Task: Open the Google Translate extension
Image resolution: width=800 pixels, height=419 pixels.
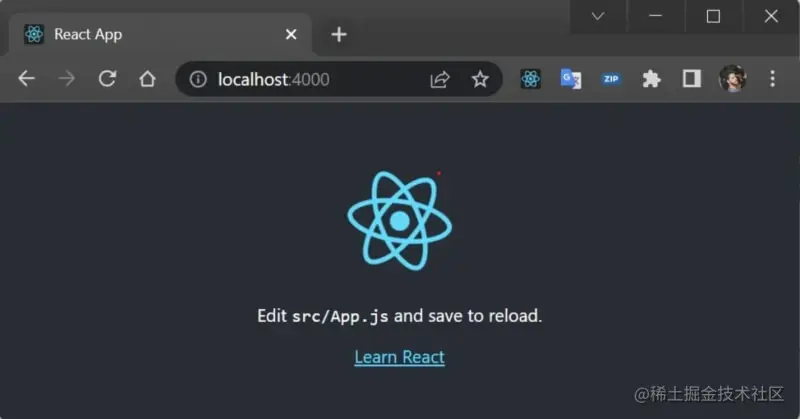Action: coord(571,79)
